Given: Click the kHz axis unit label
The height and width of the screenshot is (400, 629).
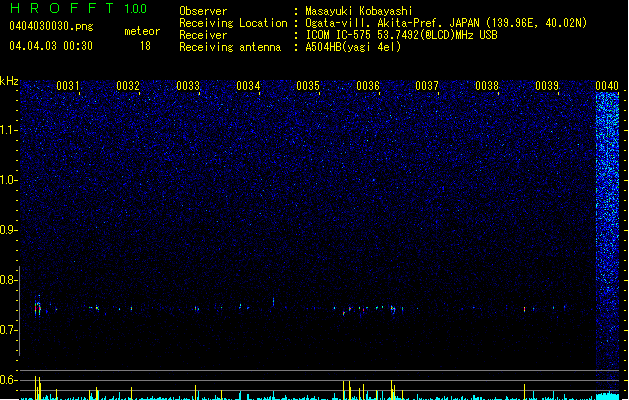Looking at the screenshot, I should coord(9,81).
